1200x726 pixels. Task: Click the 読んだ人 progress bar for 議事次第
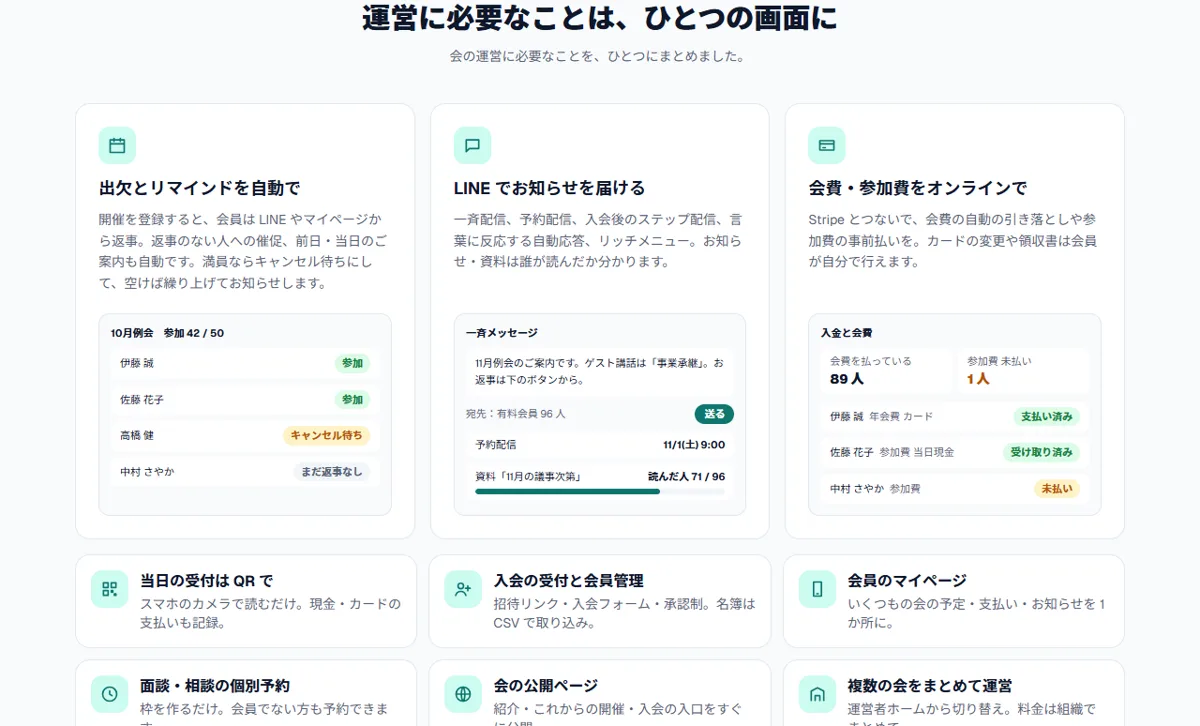tap(600, 491)
